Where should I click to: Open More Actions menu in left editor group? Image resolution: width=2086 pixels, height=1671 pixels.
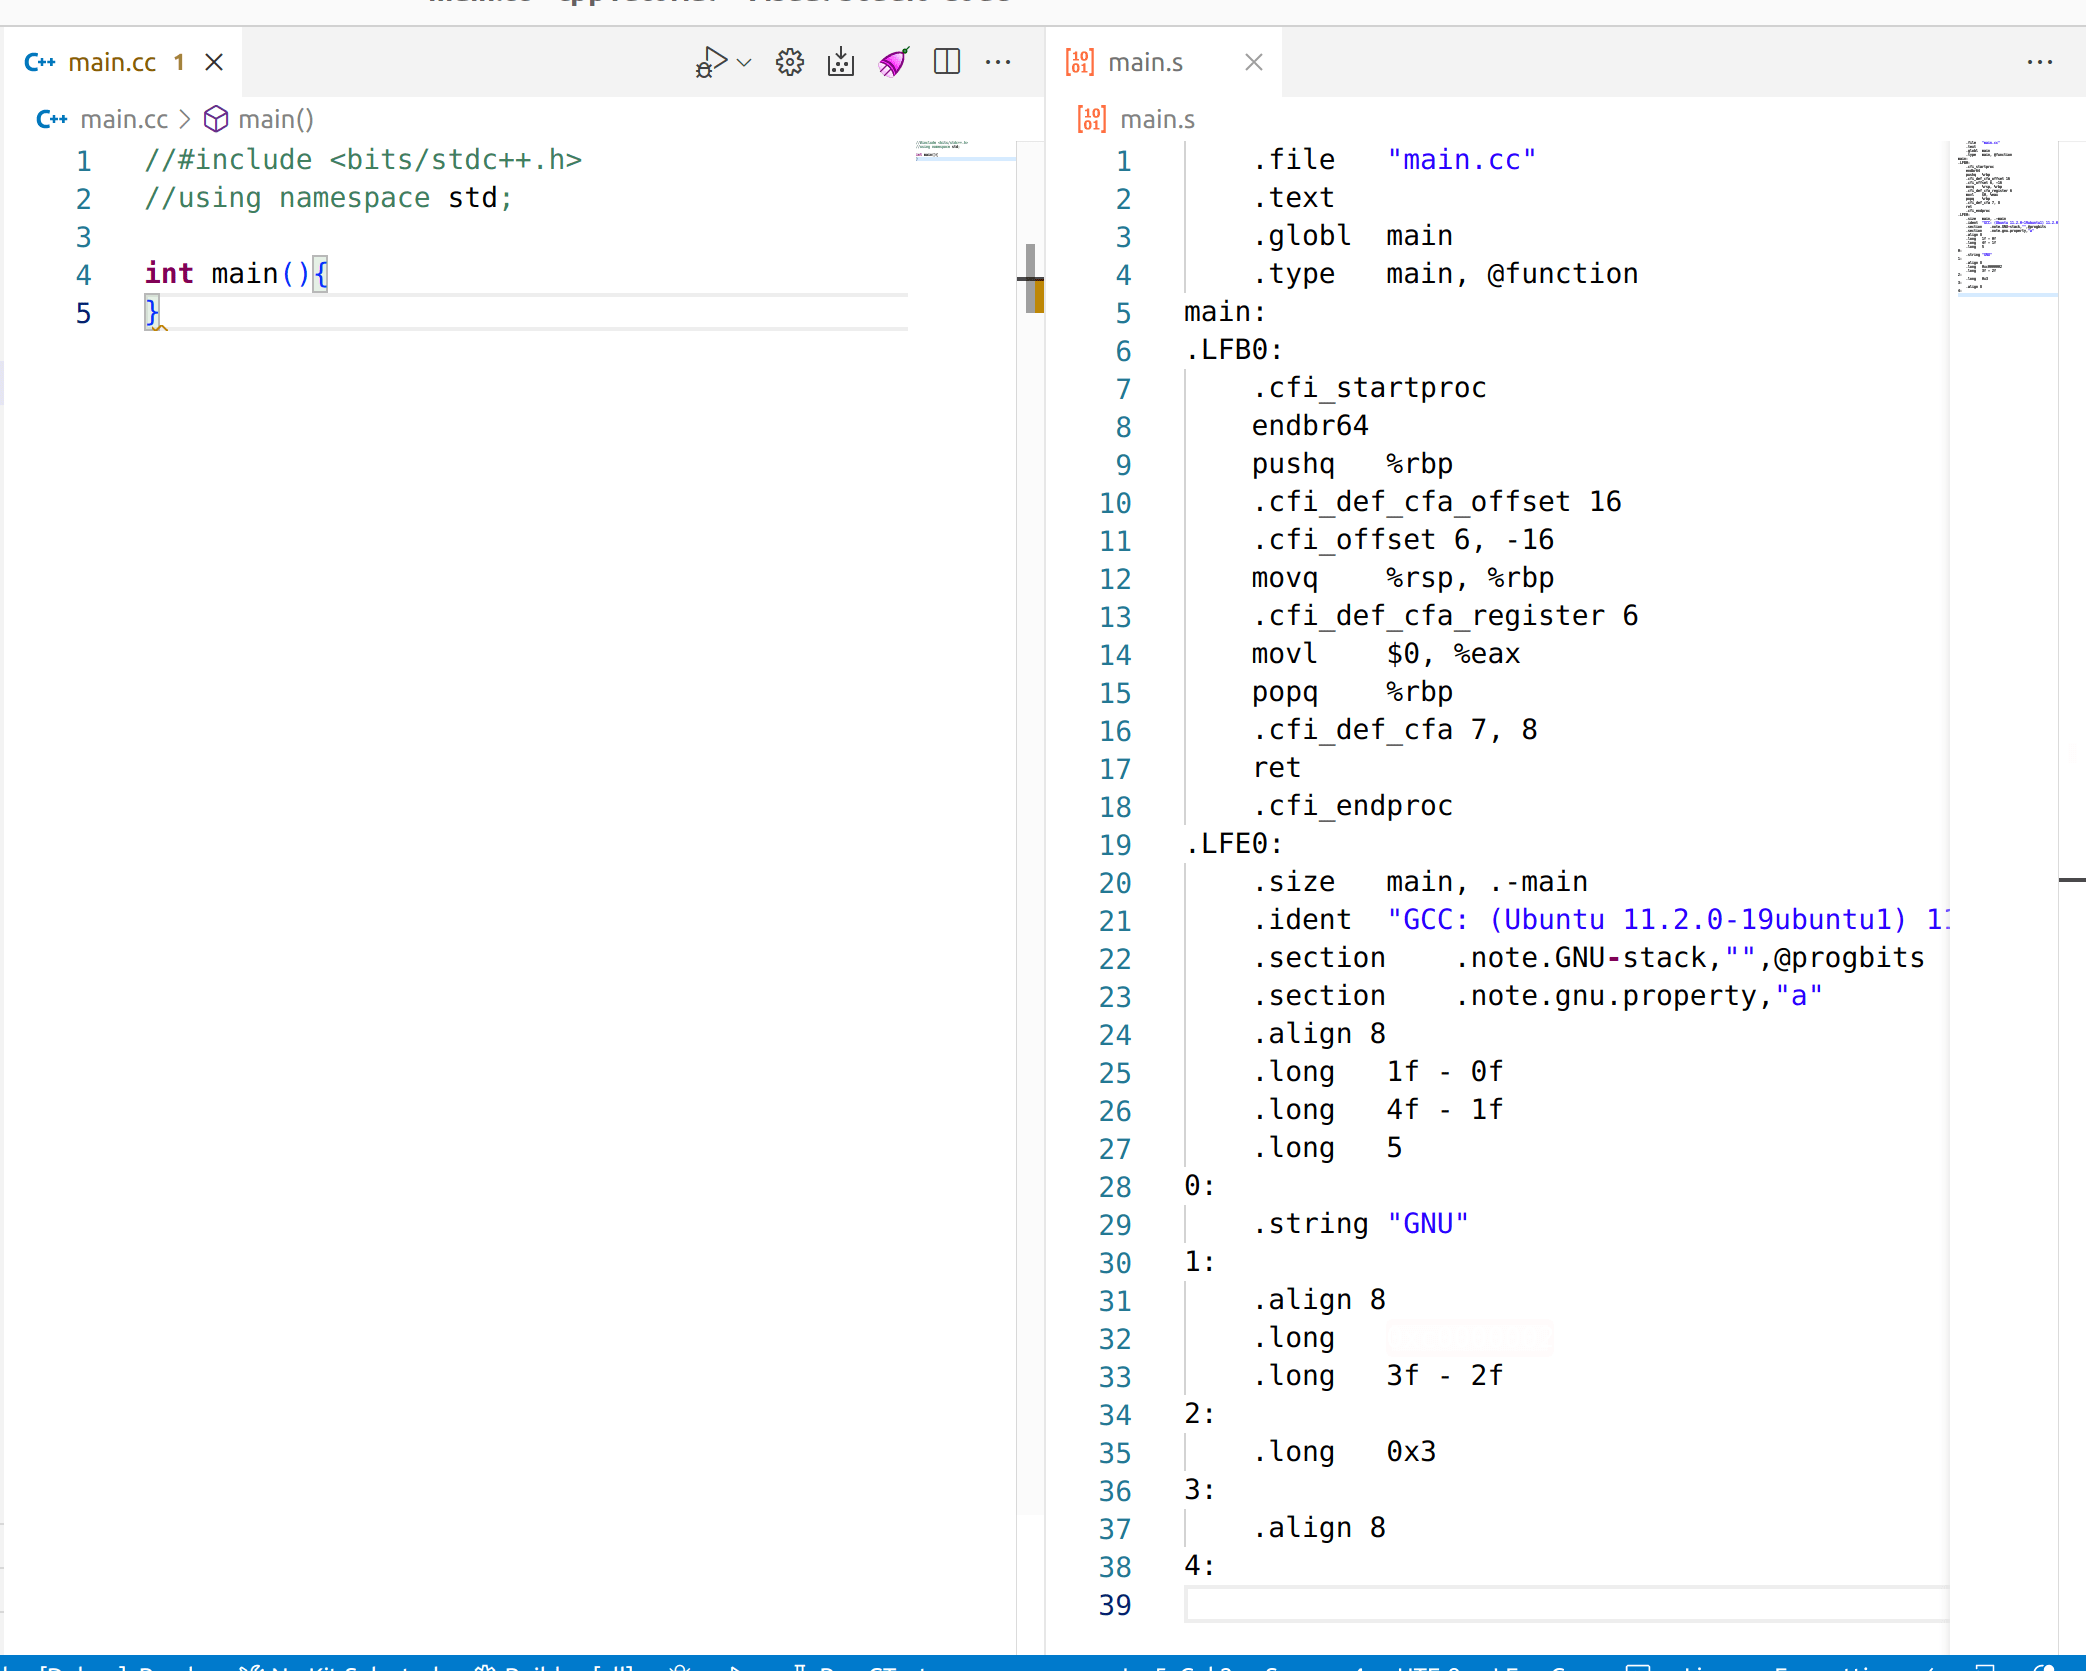click(x=998, y=62)
